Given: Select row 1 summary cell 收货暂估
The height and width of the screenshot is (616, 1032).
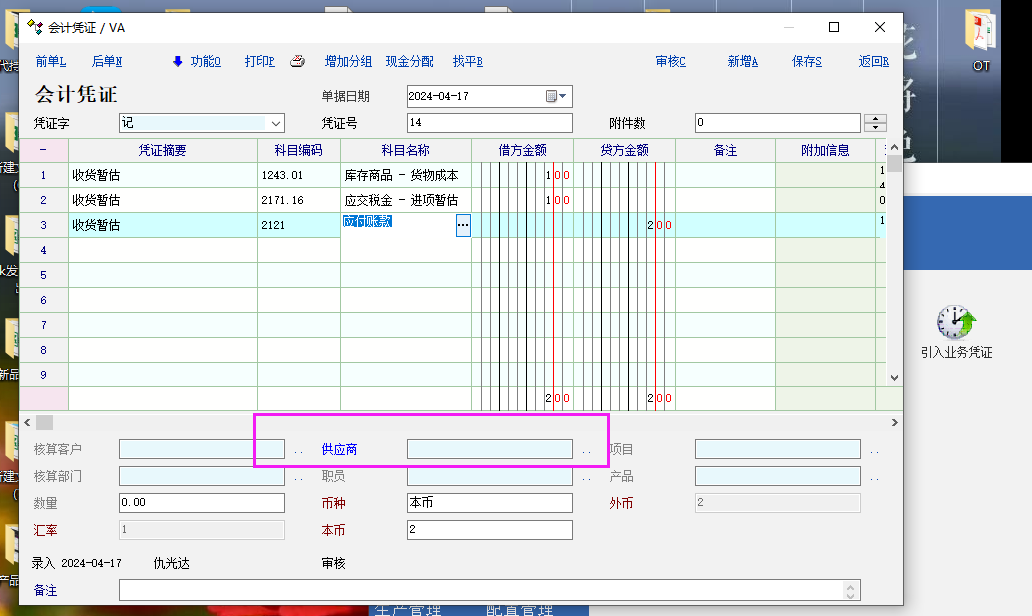Looking at the screenshot, I should (162, 175).
